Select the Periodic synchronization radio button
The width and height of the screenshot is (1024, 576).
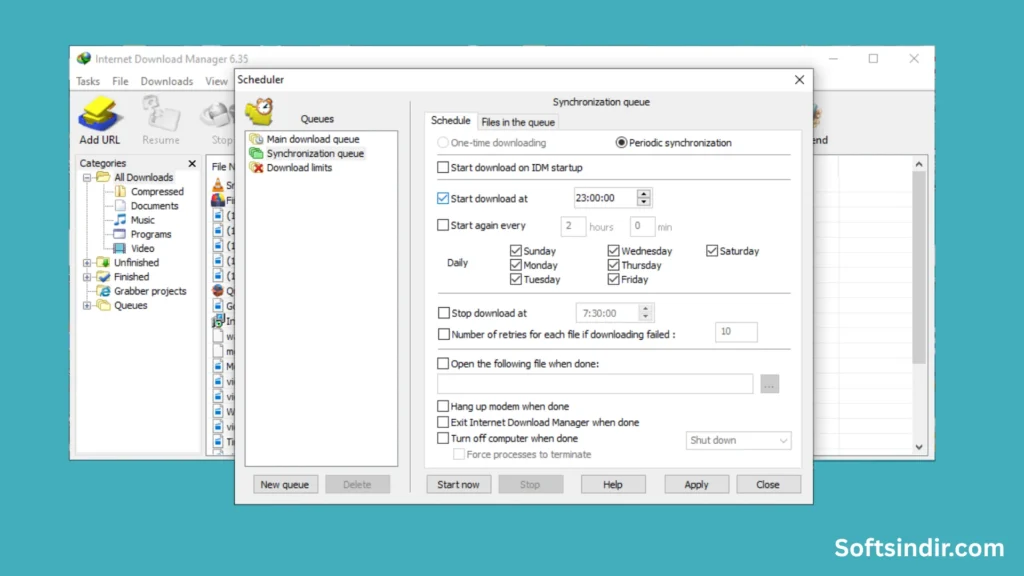point(621,143)
